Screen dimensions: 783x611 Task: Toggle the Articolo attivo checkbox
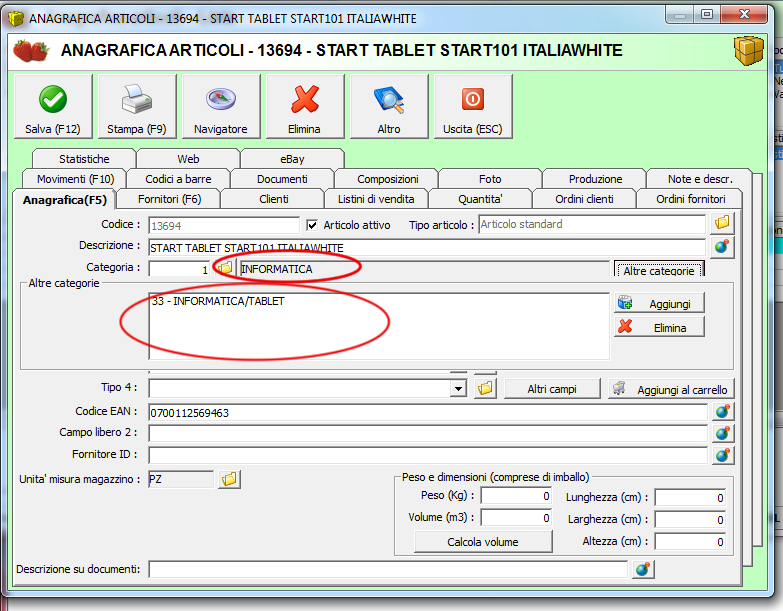(312, 225)
